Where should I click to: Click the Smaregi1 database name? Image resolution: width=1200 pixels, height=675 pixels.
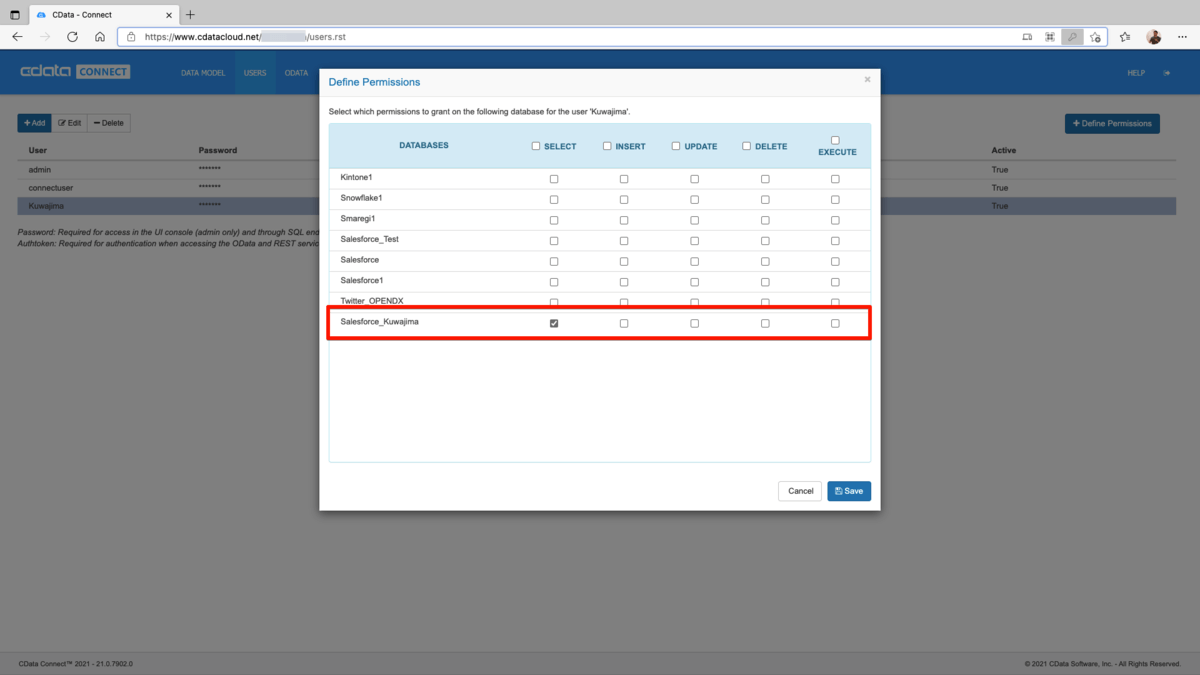357,218
